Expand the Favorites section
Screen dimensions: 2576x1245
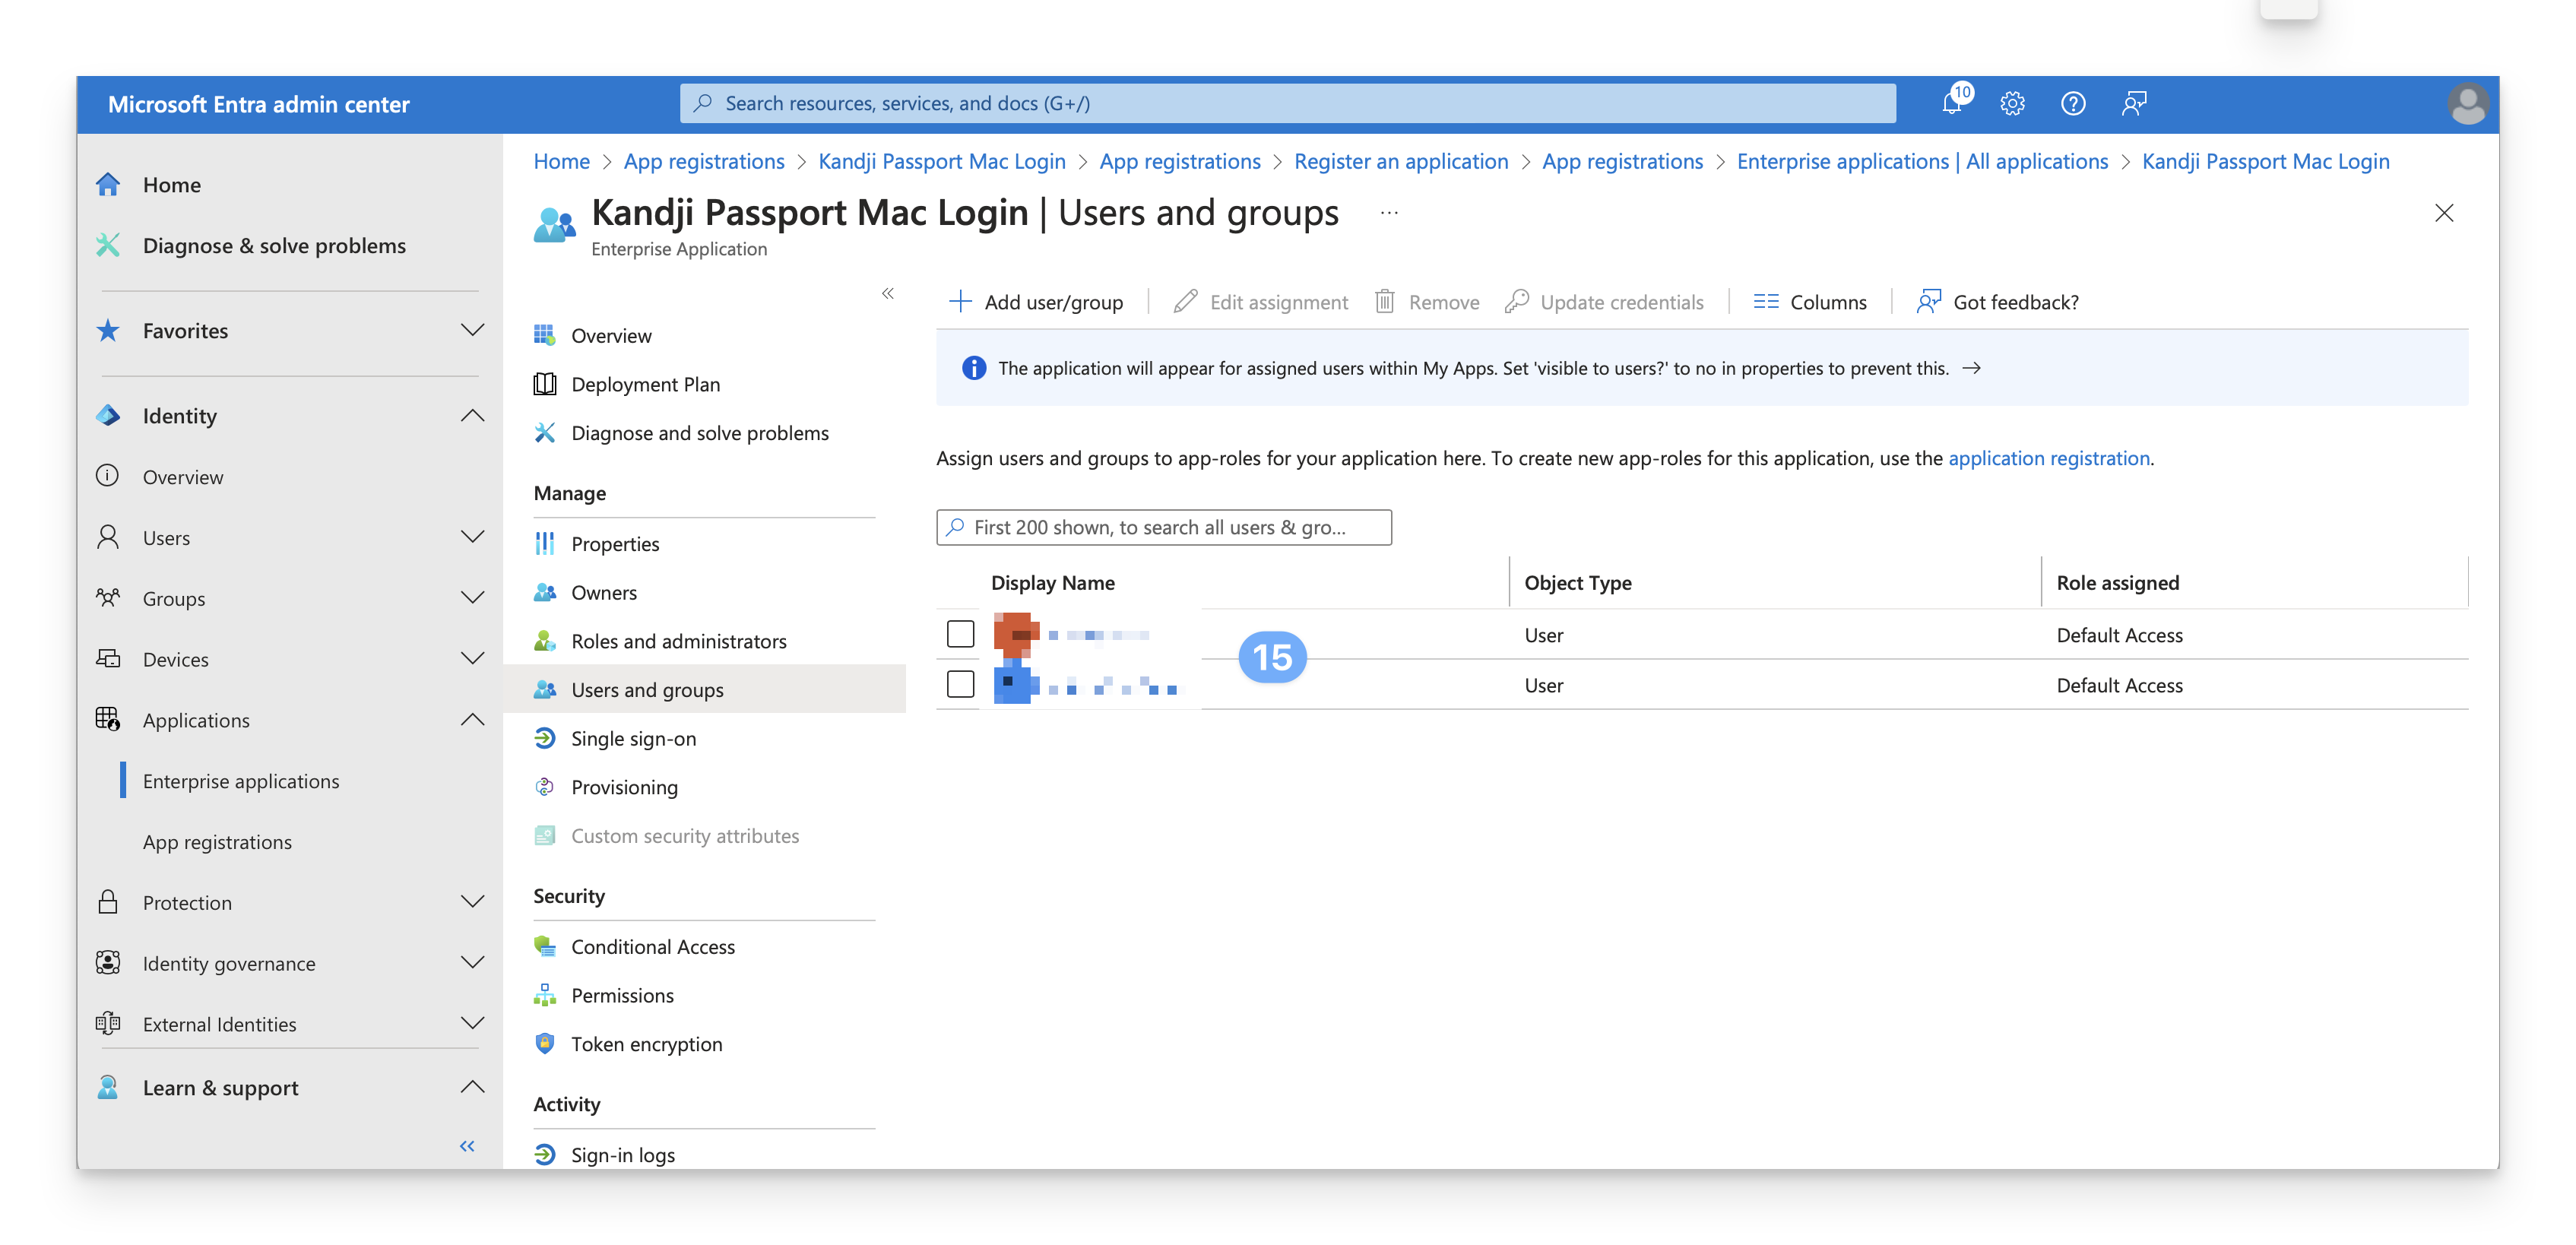coord(472,330)
